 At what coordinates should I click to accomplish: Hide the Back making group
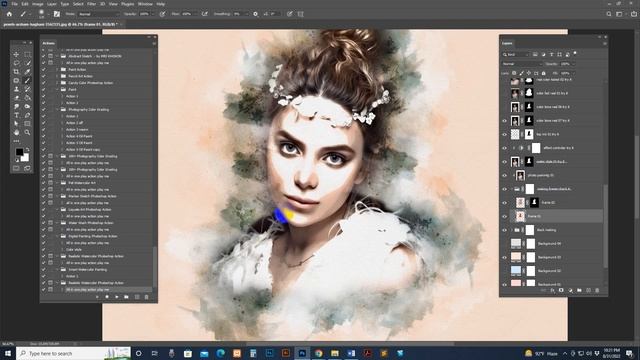click(x=504, y=230)
